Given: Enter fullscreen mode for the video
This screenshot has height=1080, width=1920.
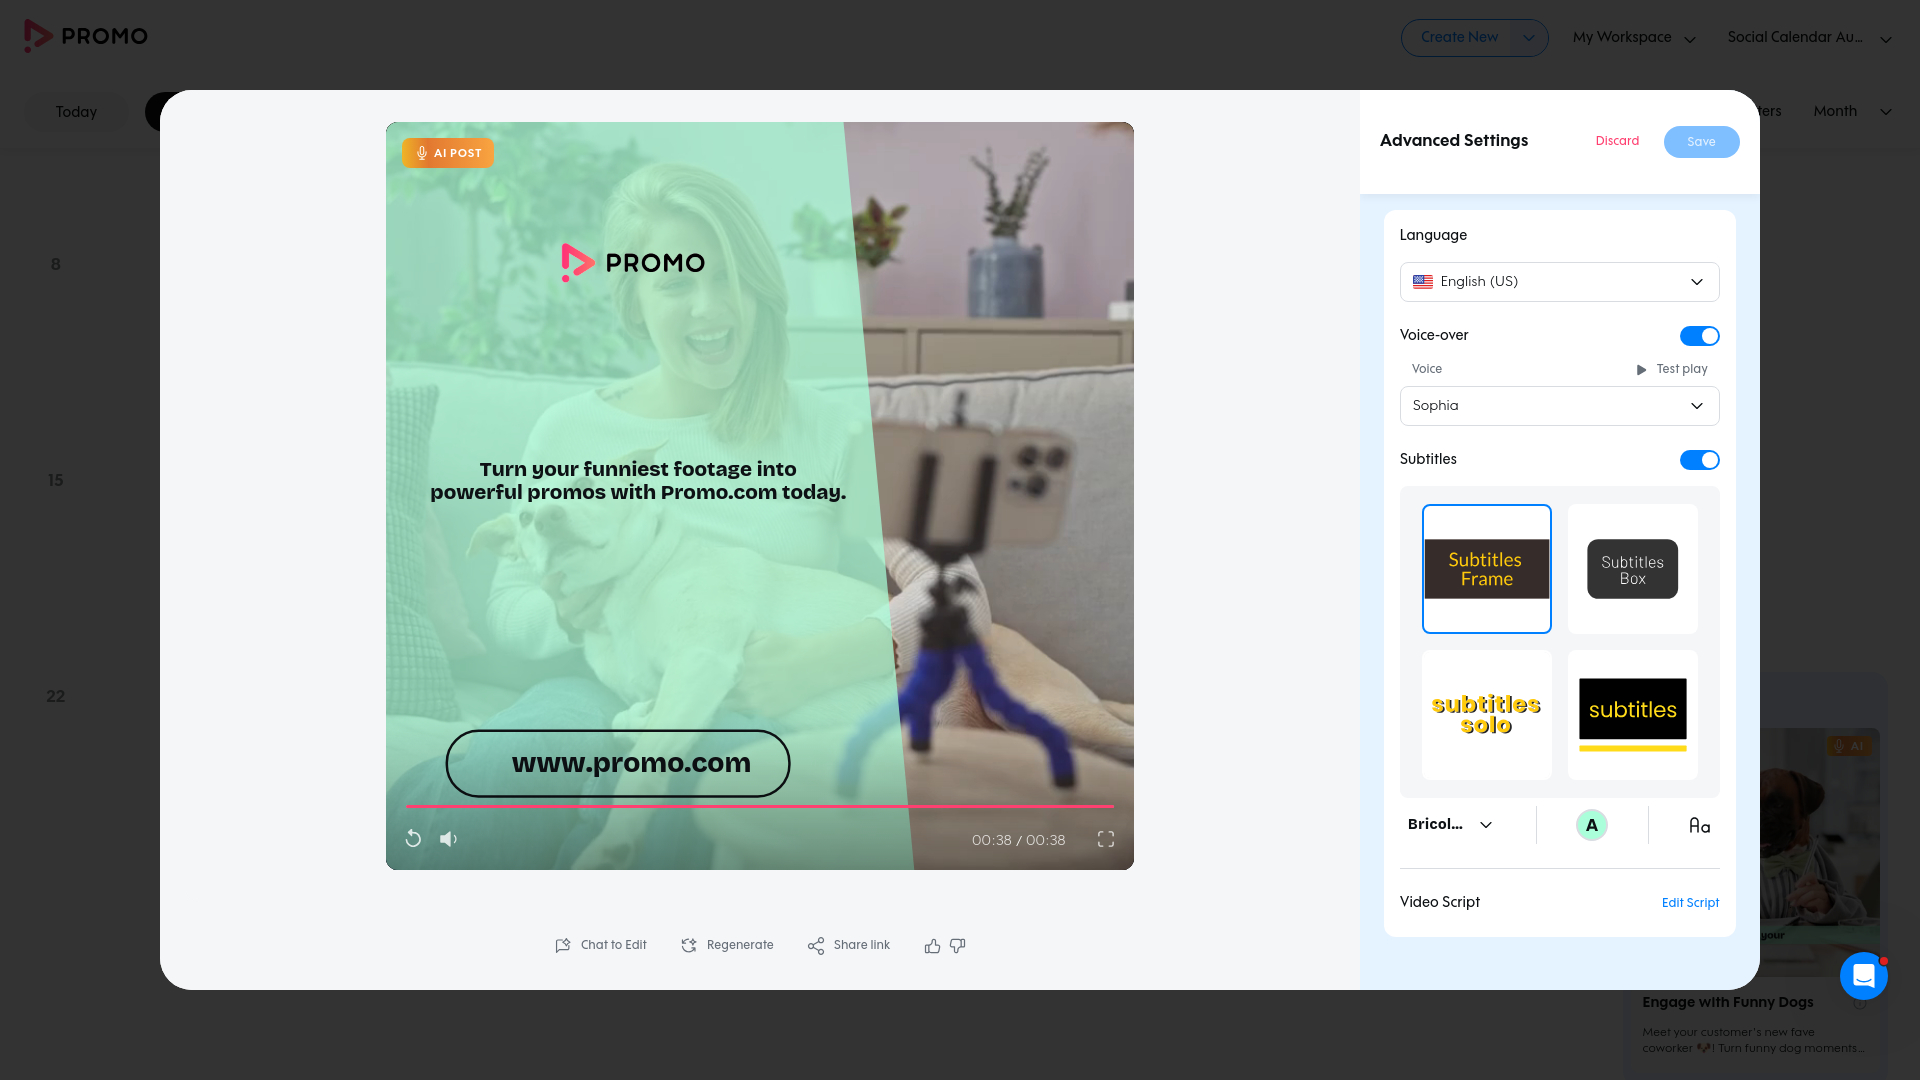Looking at the screenshot, I should tap(1106, 839).
